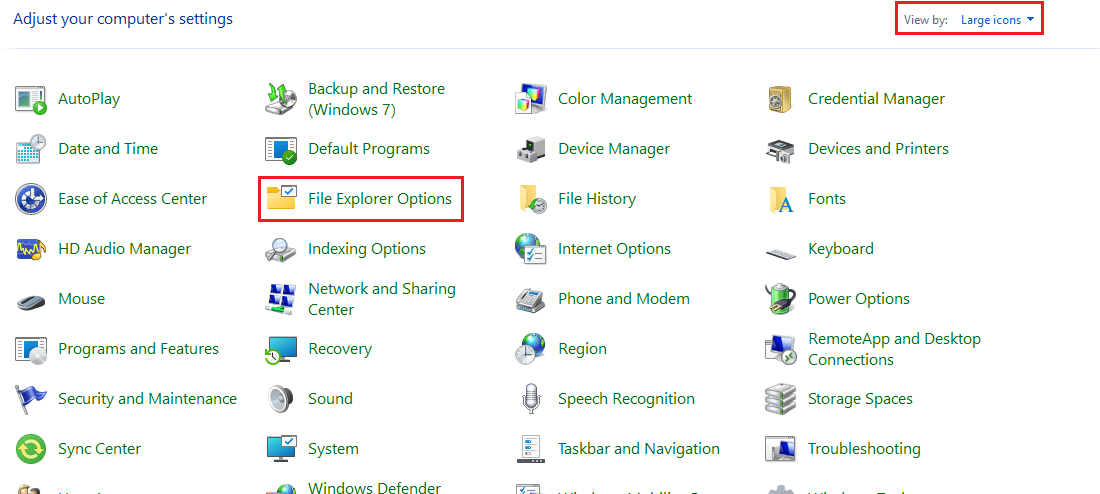Open Speech Recognition microphone icon
The image size is (1100, 494).
point(531,399)
